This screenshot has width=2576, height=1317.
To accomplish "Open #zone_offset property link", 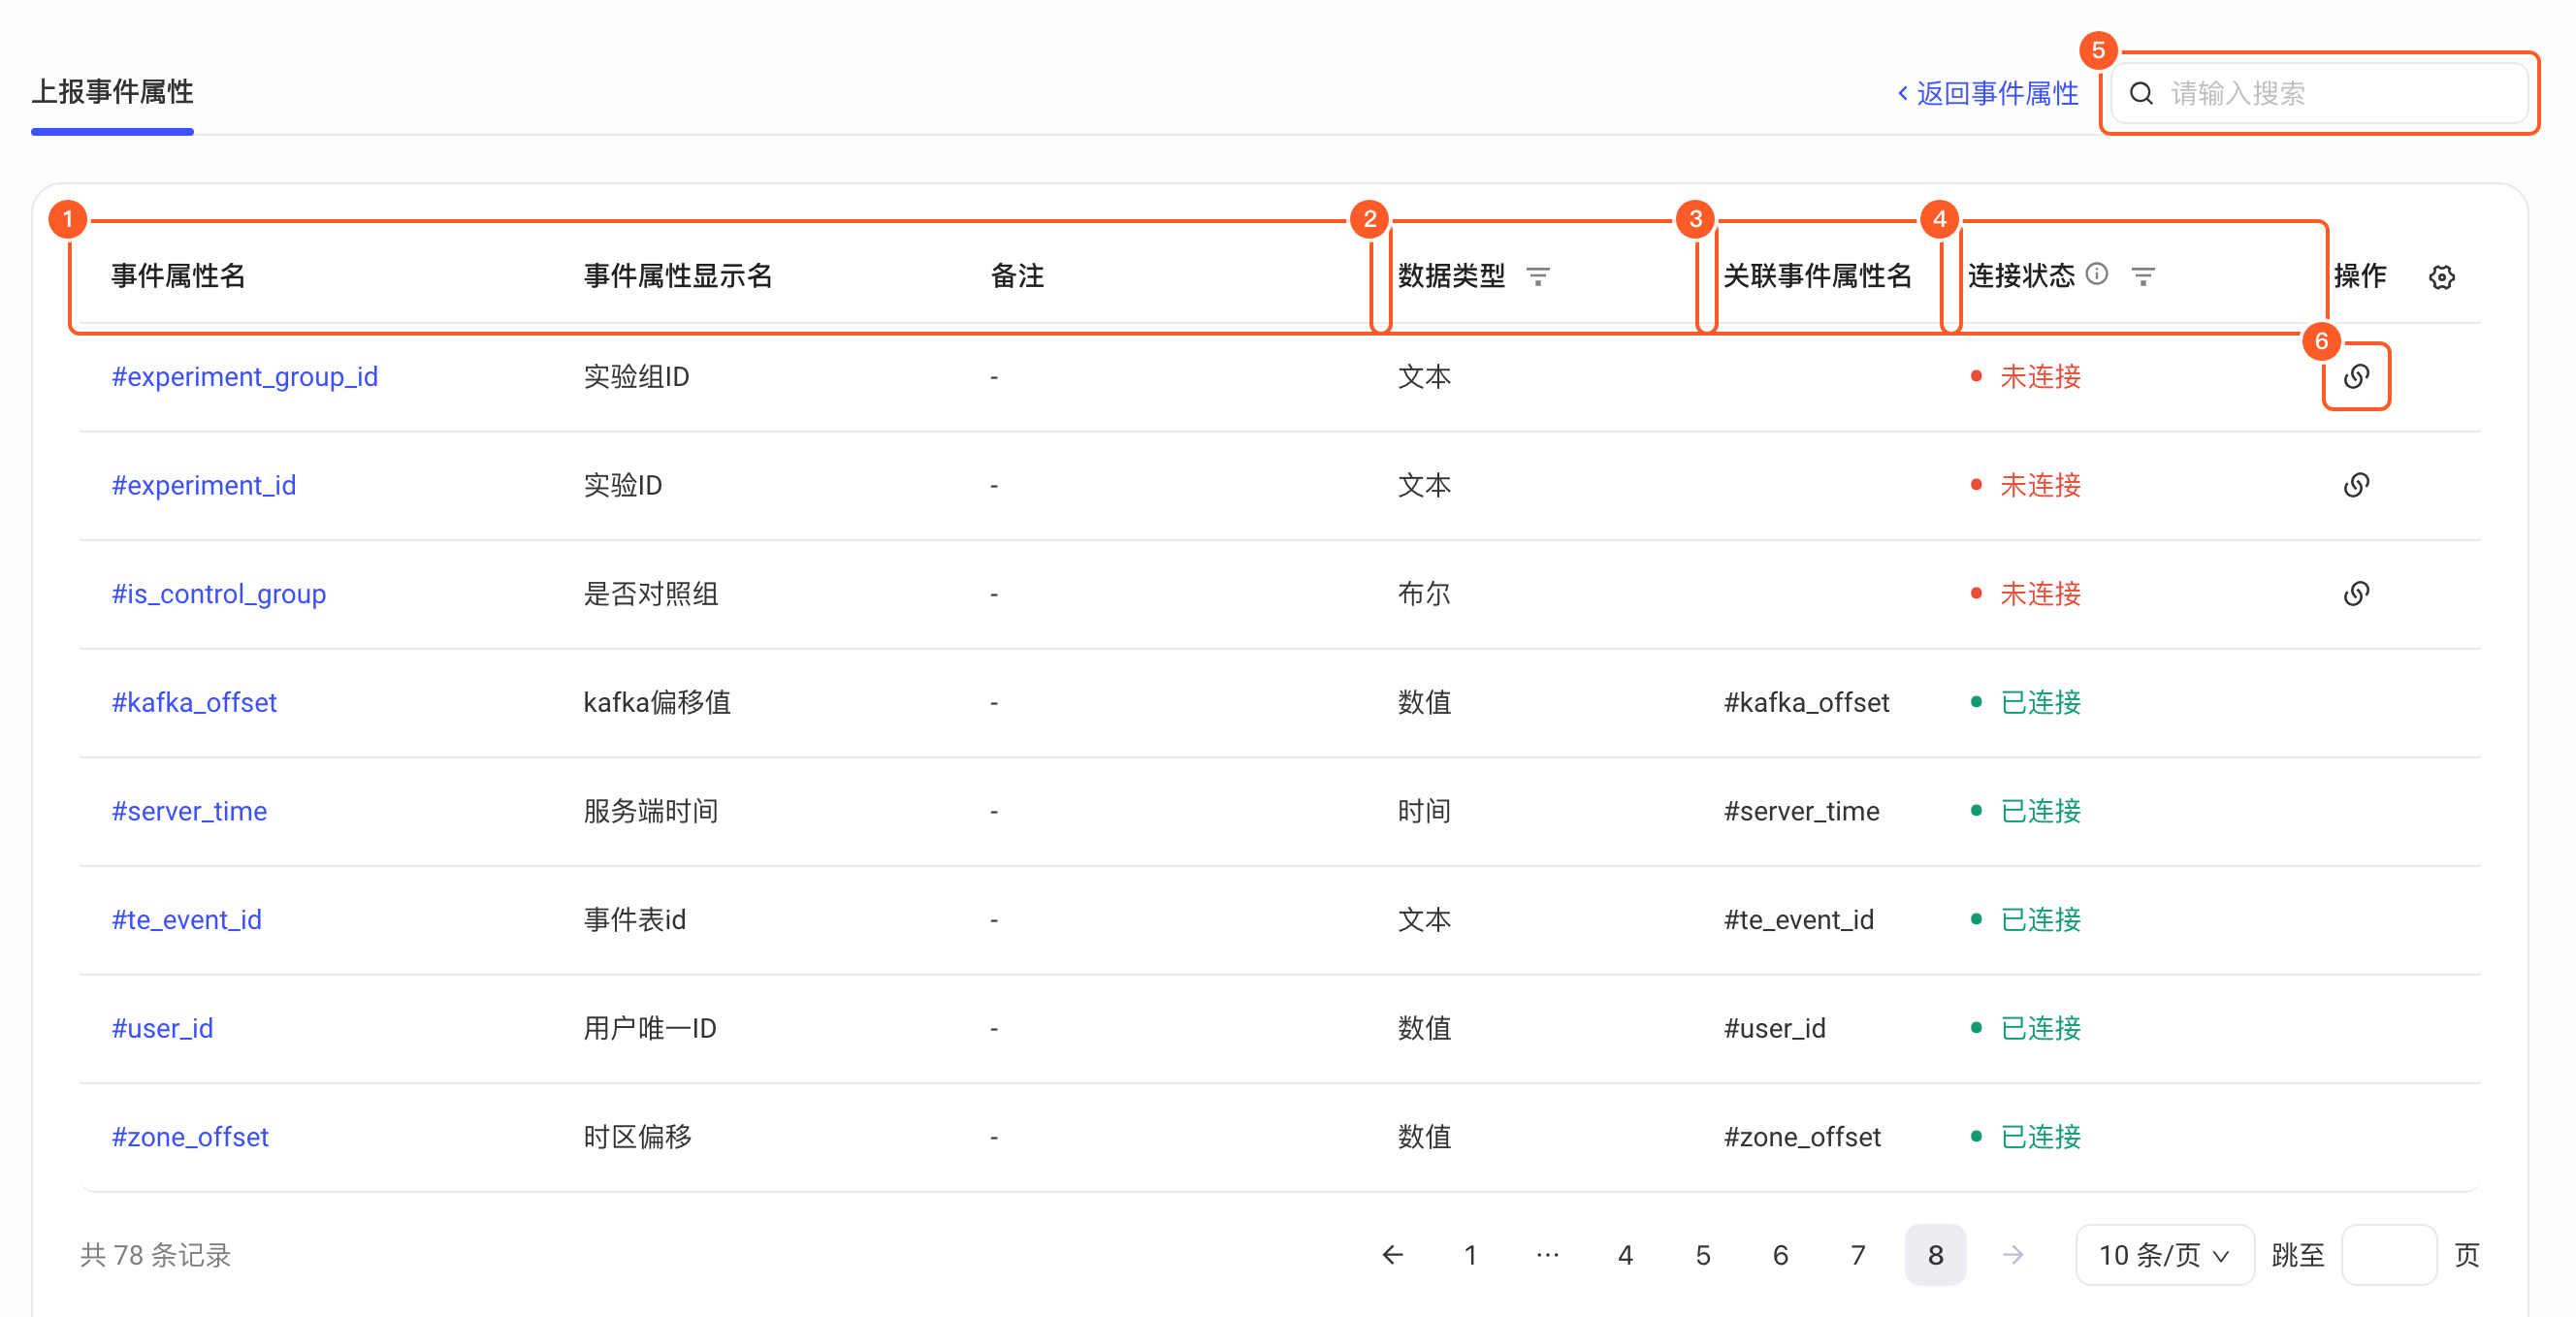I will click(190, 1137).
